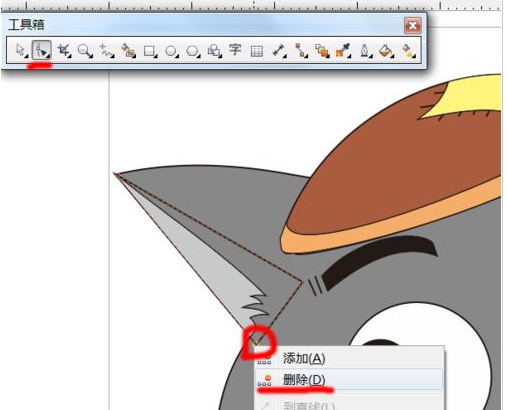Select the Rectangle tool

point(150,51)
